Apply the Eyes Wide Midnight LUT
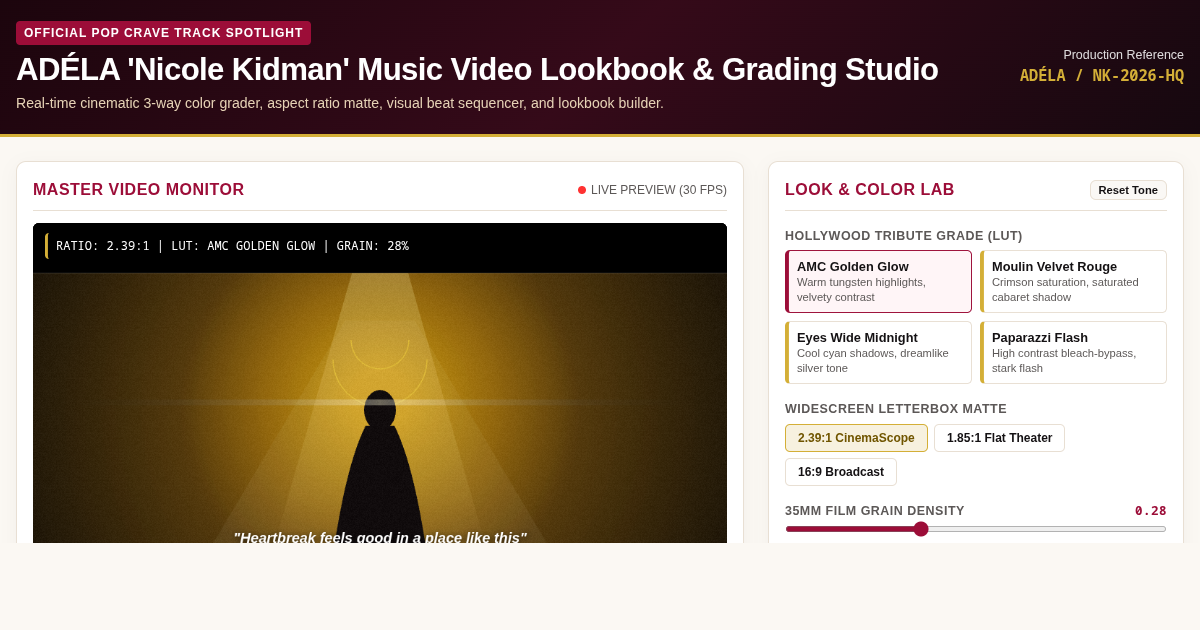 pyautogui.click(x=878, y=352)
